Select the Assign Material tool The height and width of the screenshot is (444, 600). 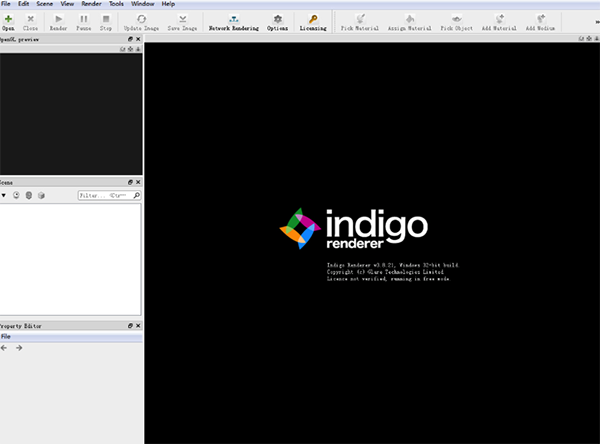(x=409, y=22)
